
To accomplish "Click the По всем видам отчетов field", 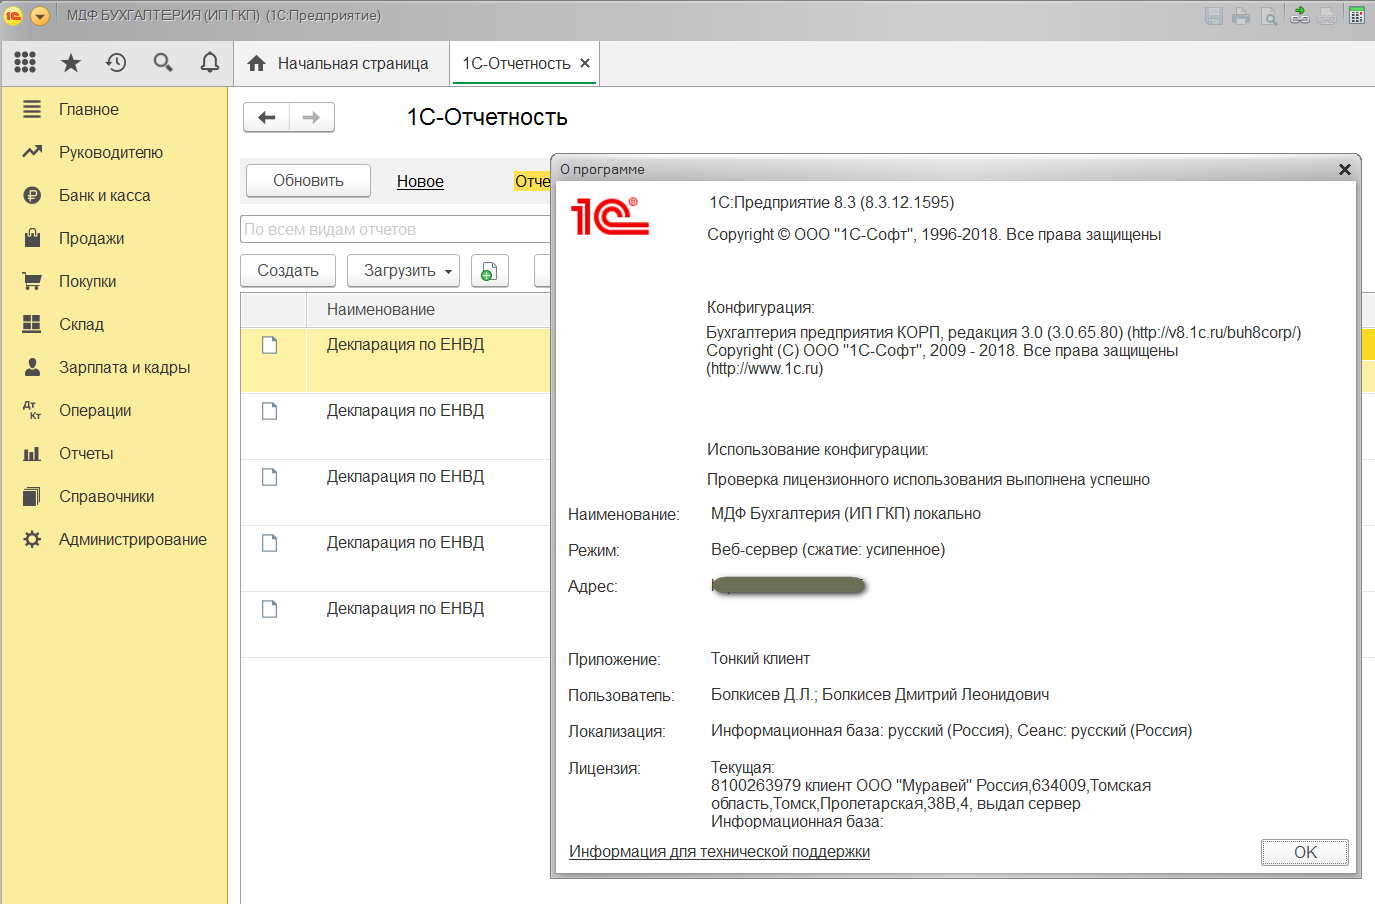I will point(395,229).
